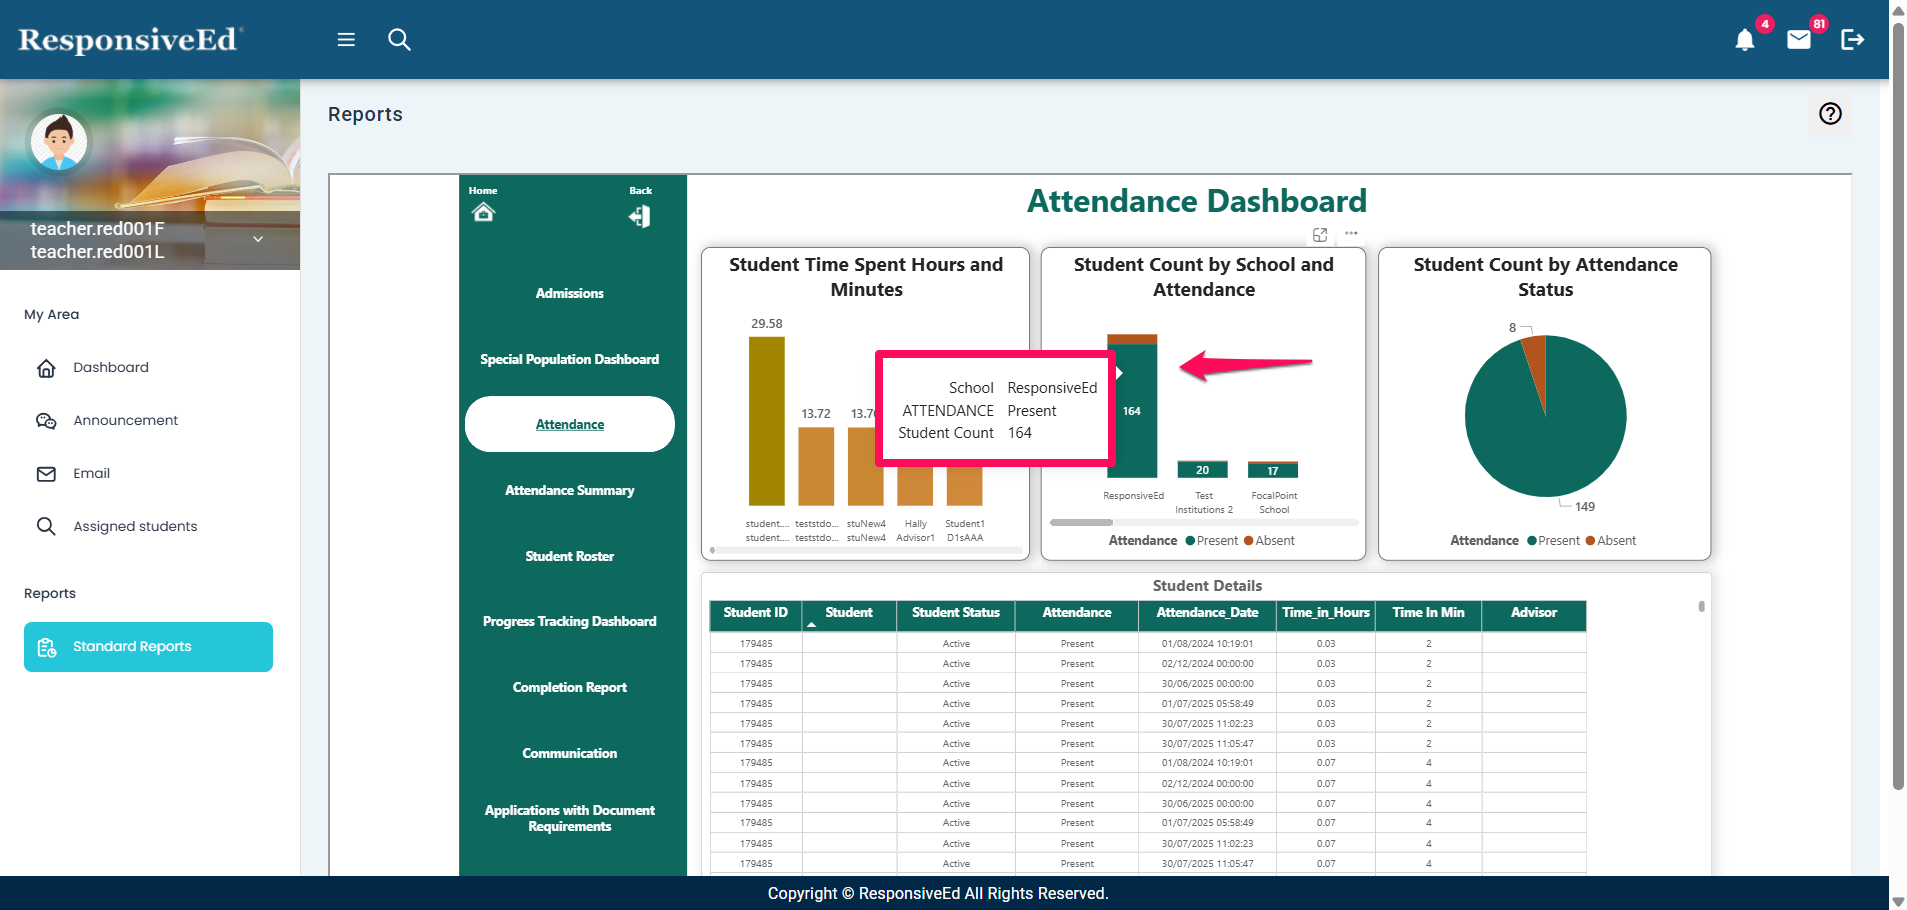Select Student Roster in report menu
The image size is (1907, 910).
(569, 556)
